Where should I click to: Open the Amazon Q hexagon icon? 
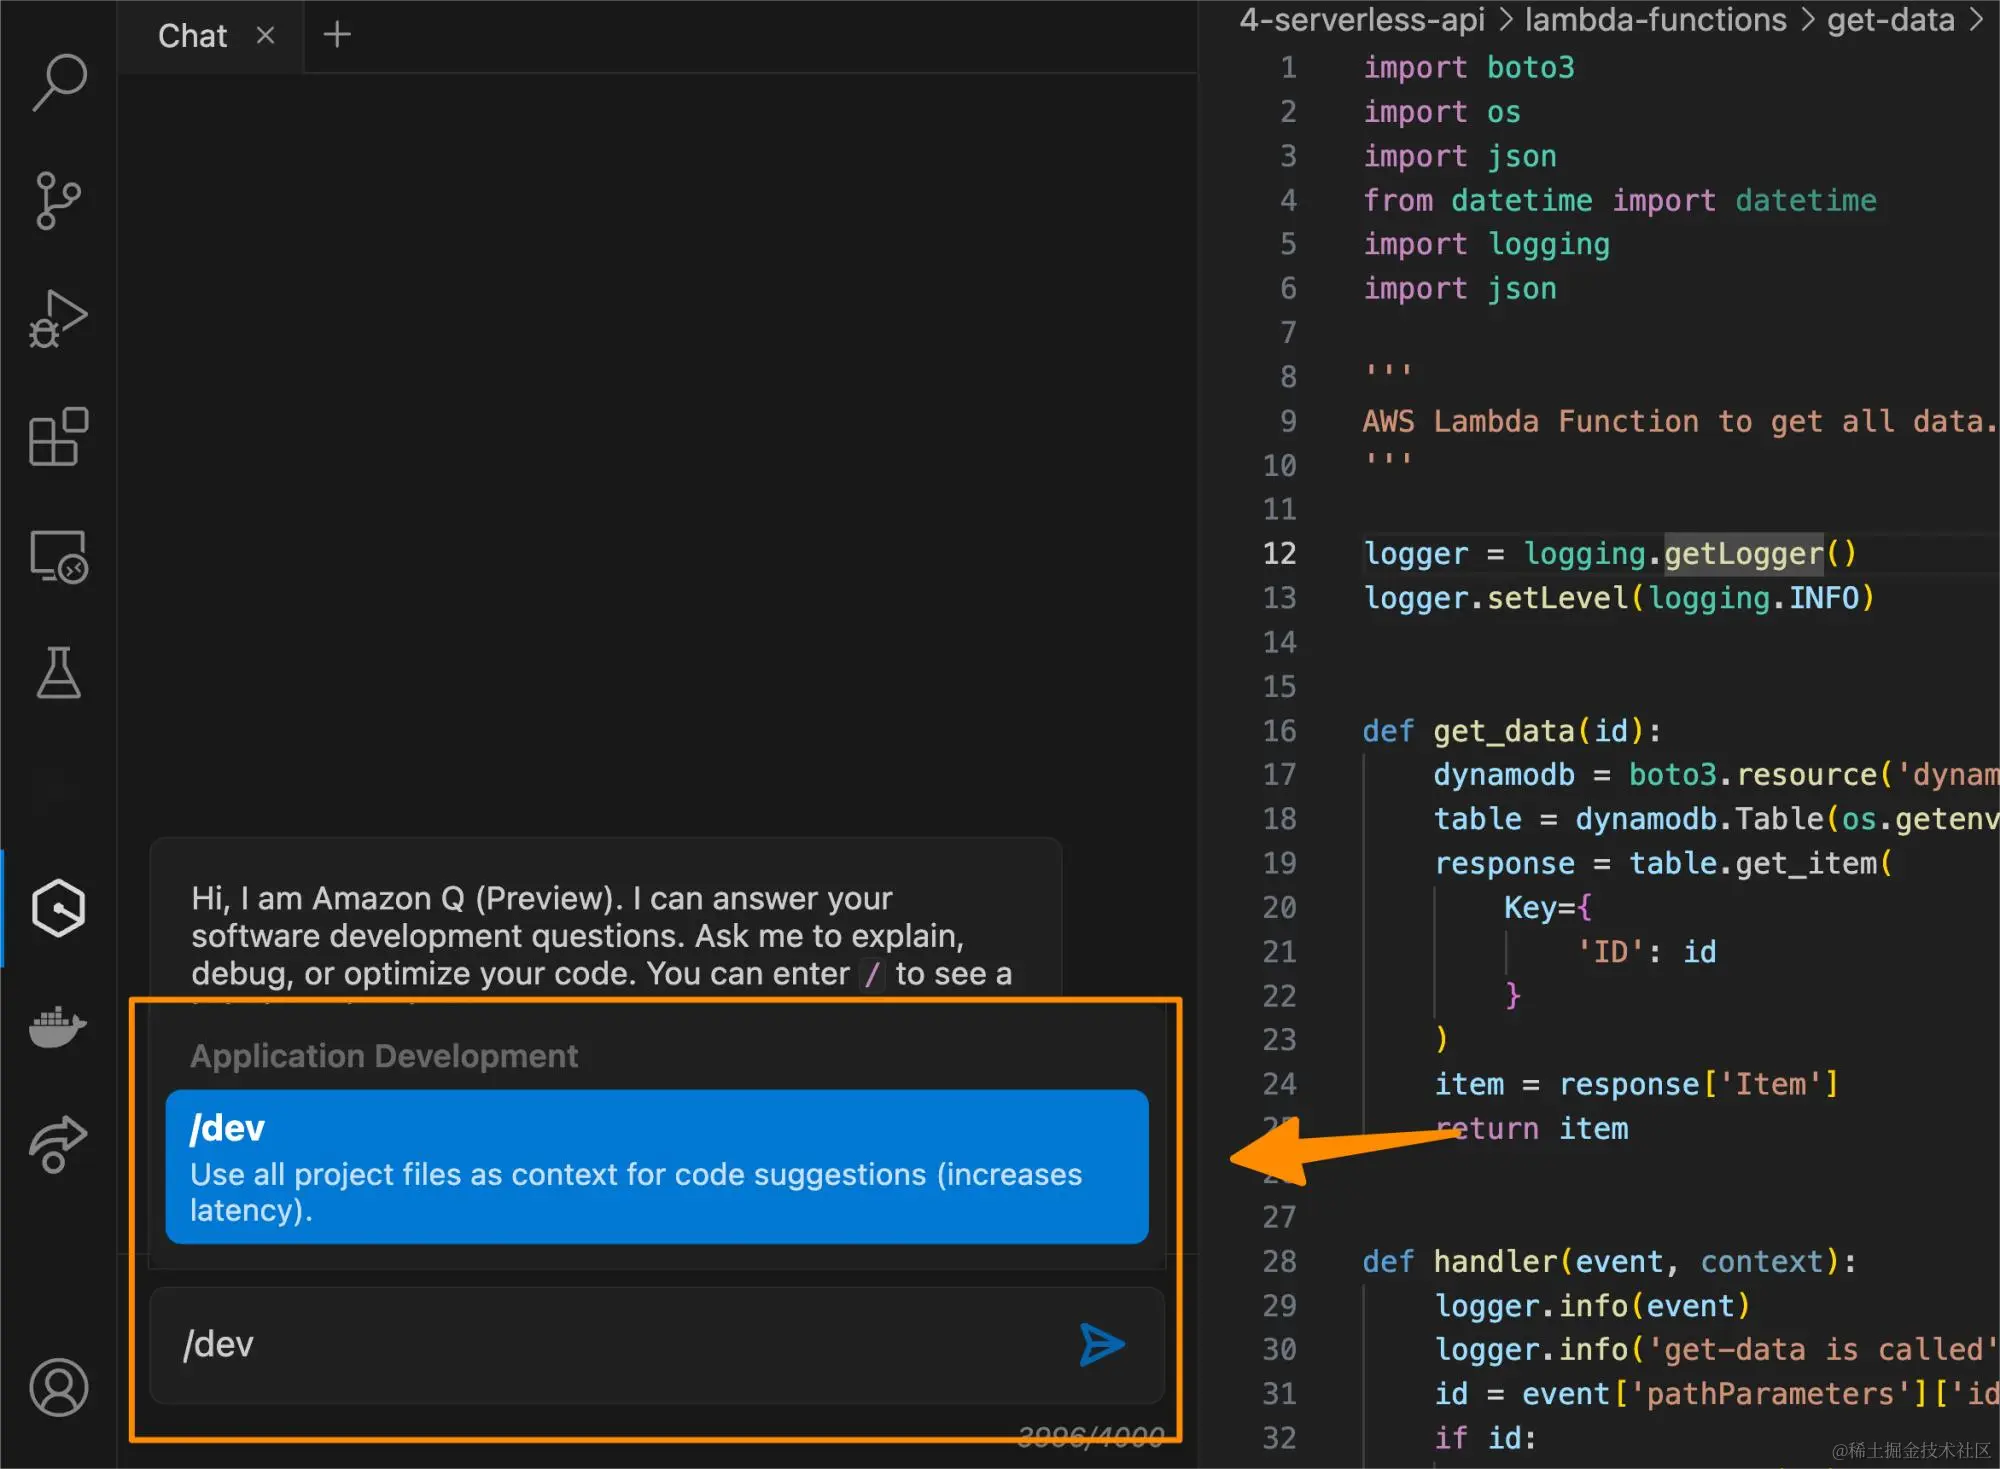(59, 908)
